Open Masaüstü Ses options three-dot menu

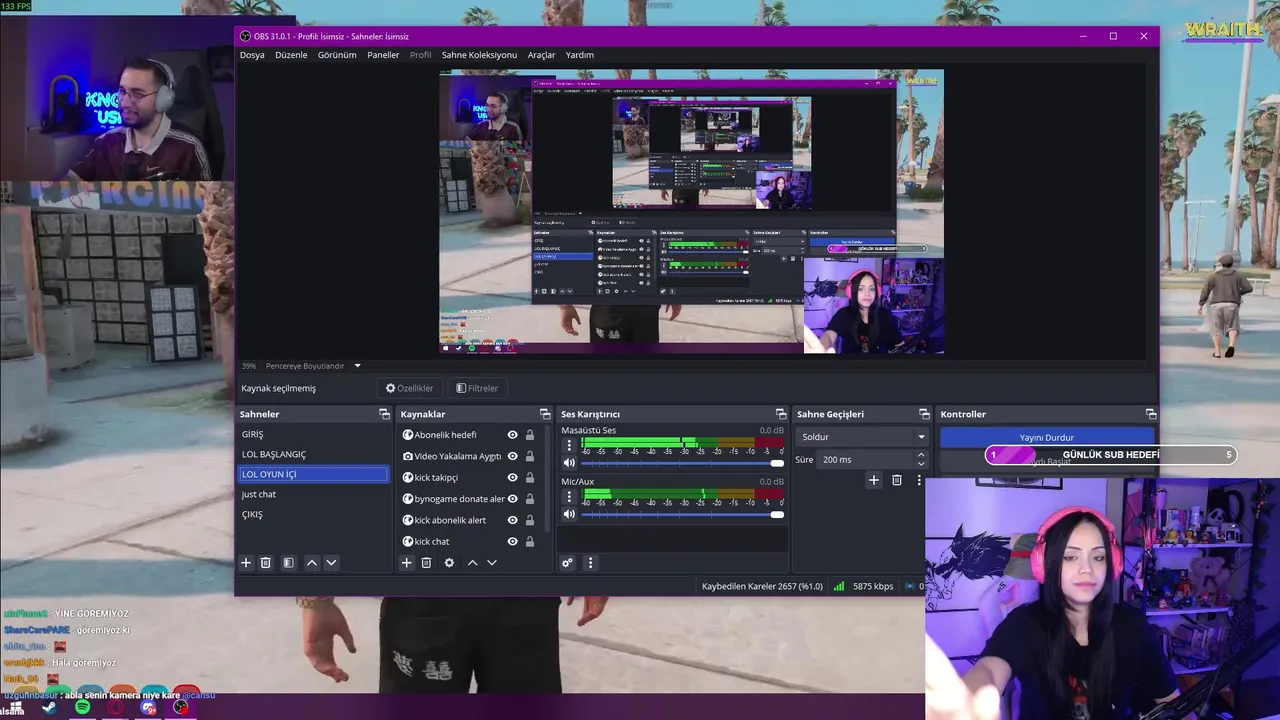pos(569,445)
